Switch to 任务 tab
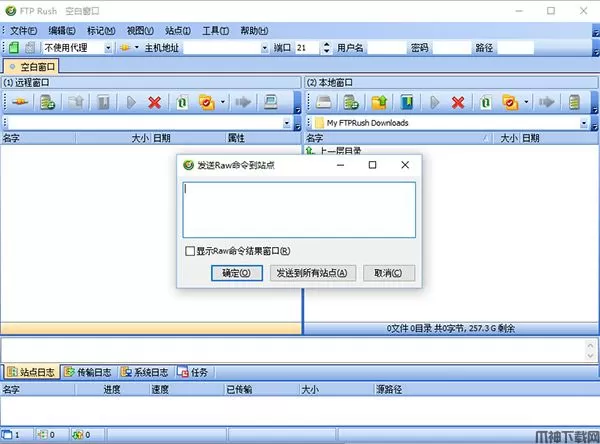Screen dimensions: 600x444 193,372
